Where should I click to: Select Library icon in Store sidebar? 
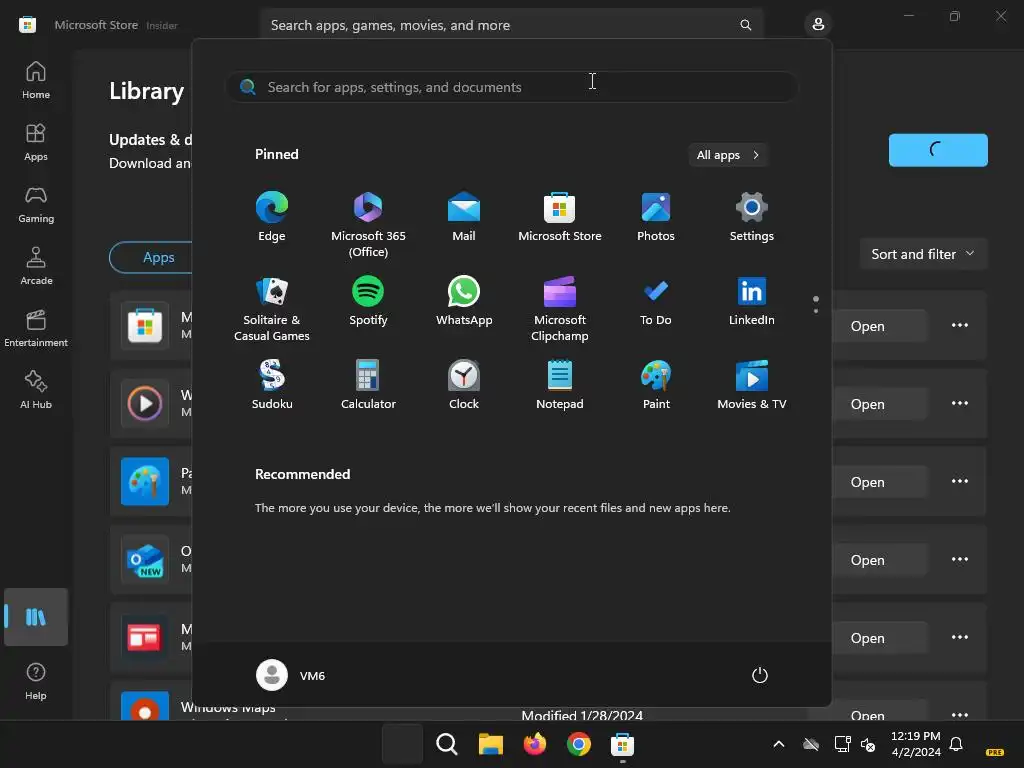pyautogui.click(x=36, y=617)
